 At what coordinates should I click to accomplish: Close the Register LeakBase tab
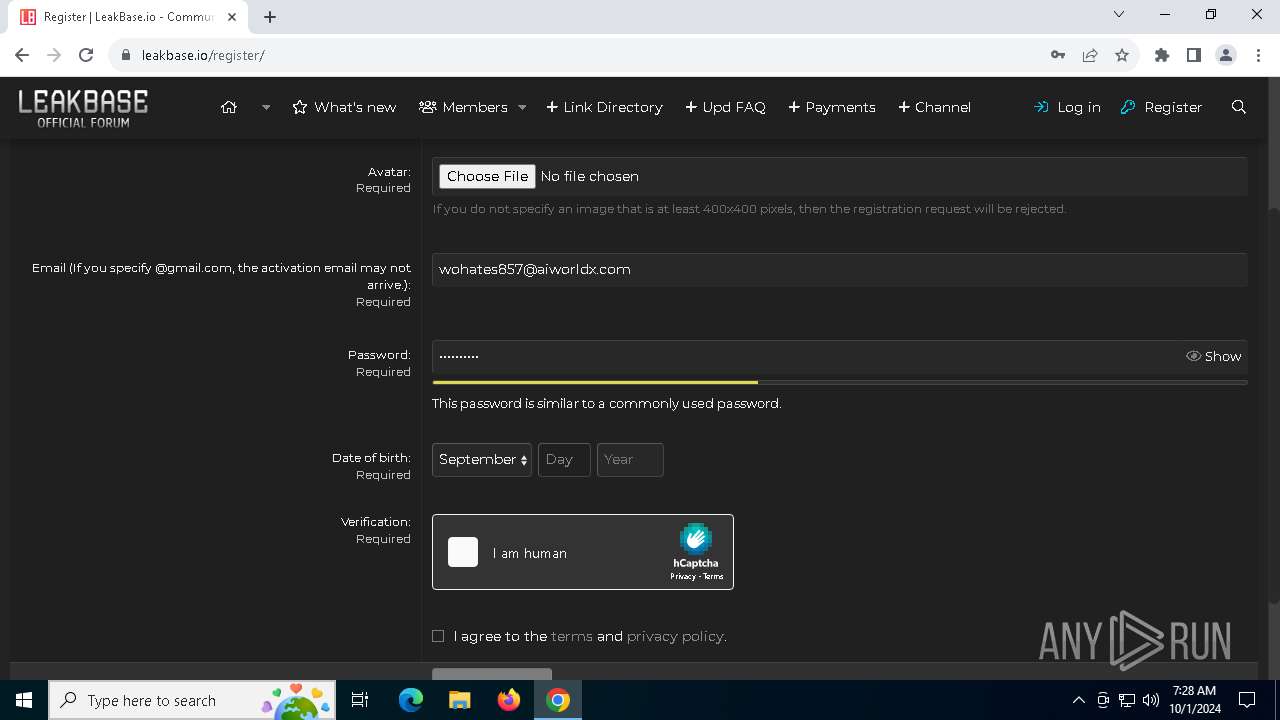click(232, 17)
